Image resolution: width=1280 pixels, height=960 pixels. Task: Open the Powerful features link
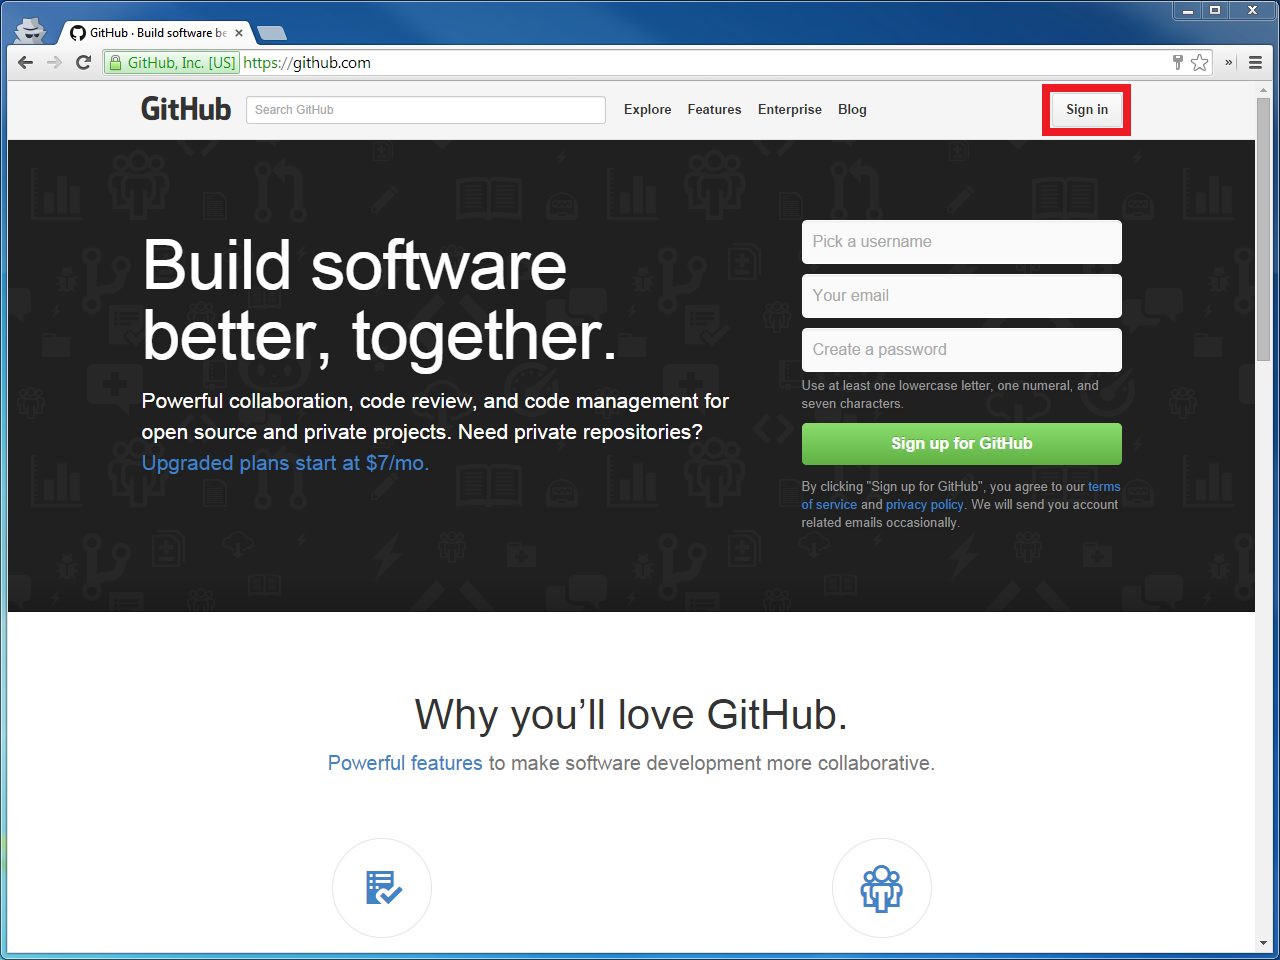405,763
